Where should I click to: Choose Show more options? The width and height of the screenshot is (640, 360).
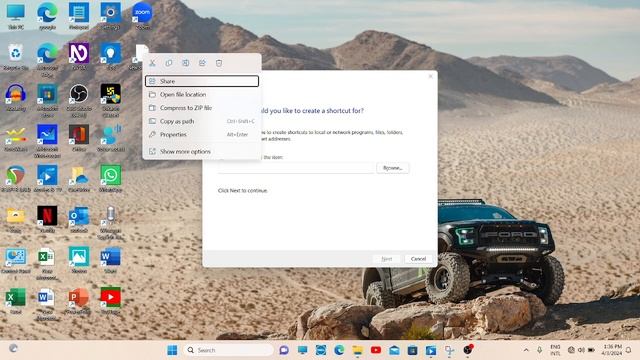tap(202, 151)
